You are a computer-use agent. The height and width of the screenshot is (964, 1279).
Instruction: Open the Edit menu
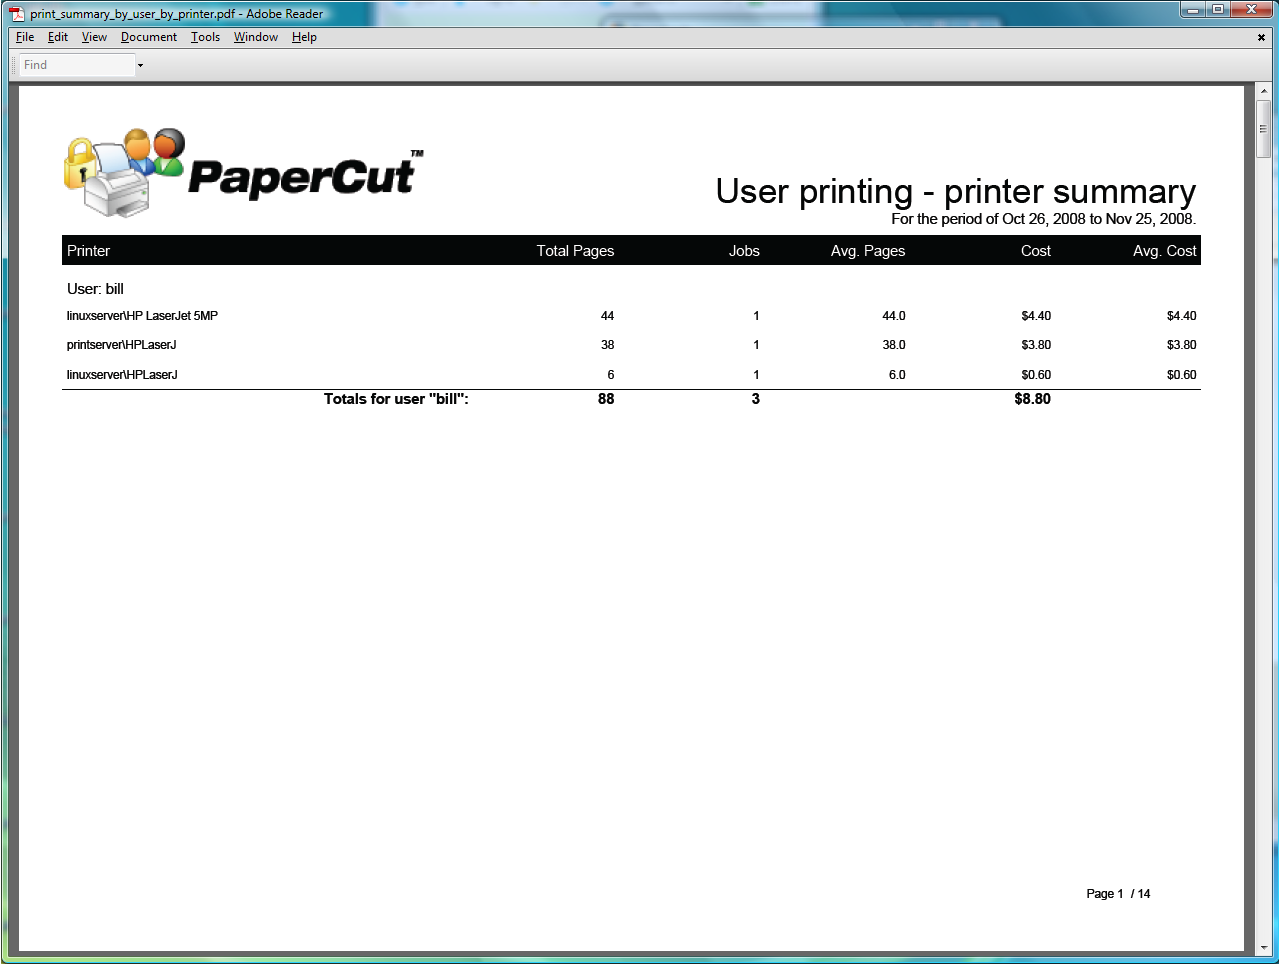click(x=58, y=37)
